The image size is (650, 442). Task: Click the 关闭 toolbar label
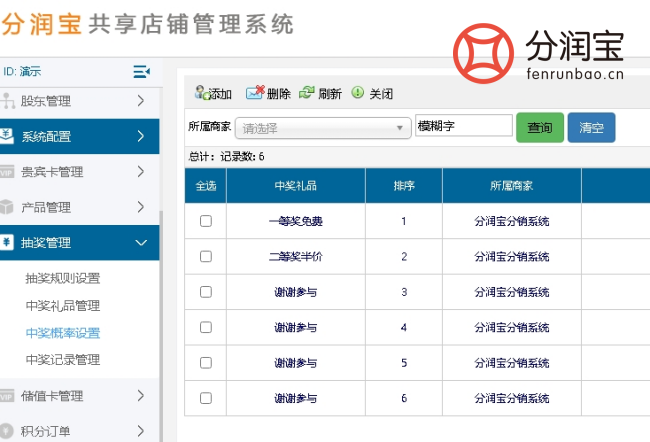coord(381,94)
